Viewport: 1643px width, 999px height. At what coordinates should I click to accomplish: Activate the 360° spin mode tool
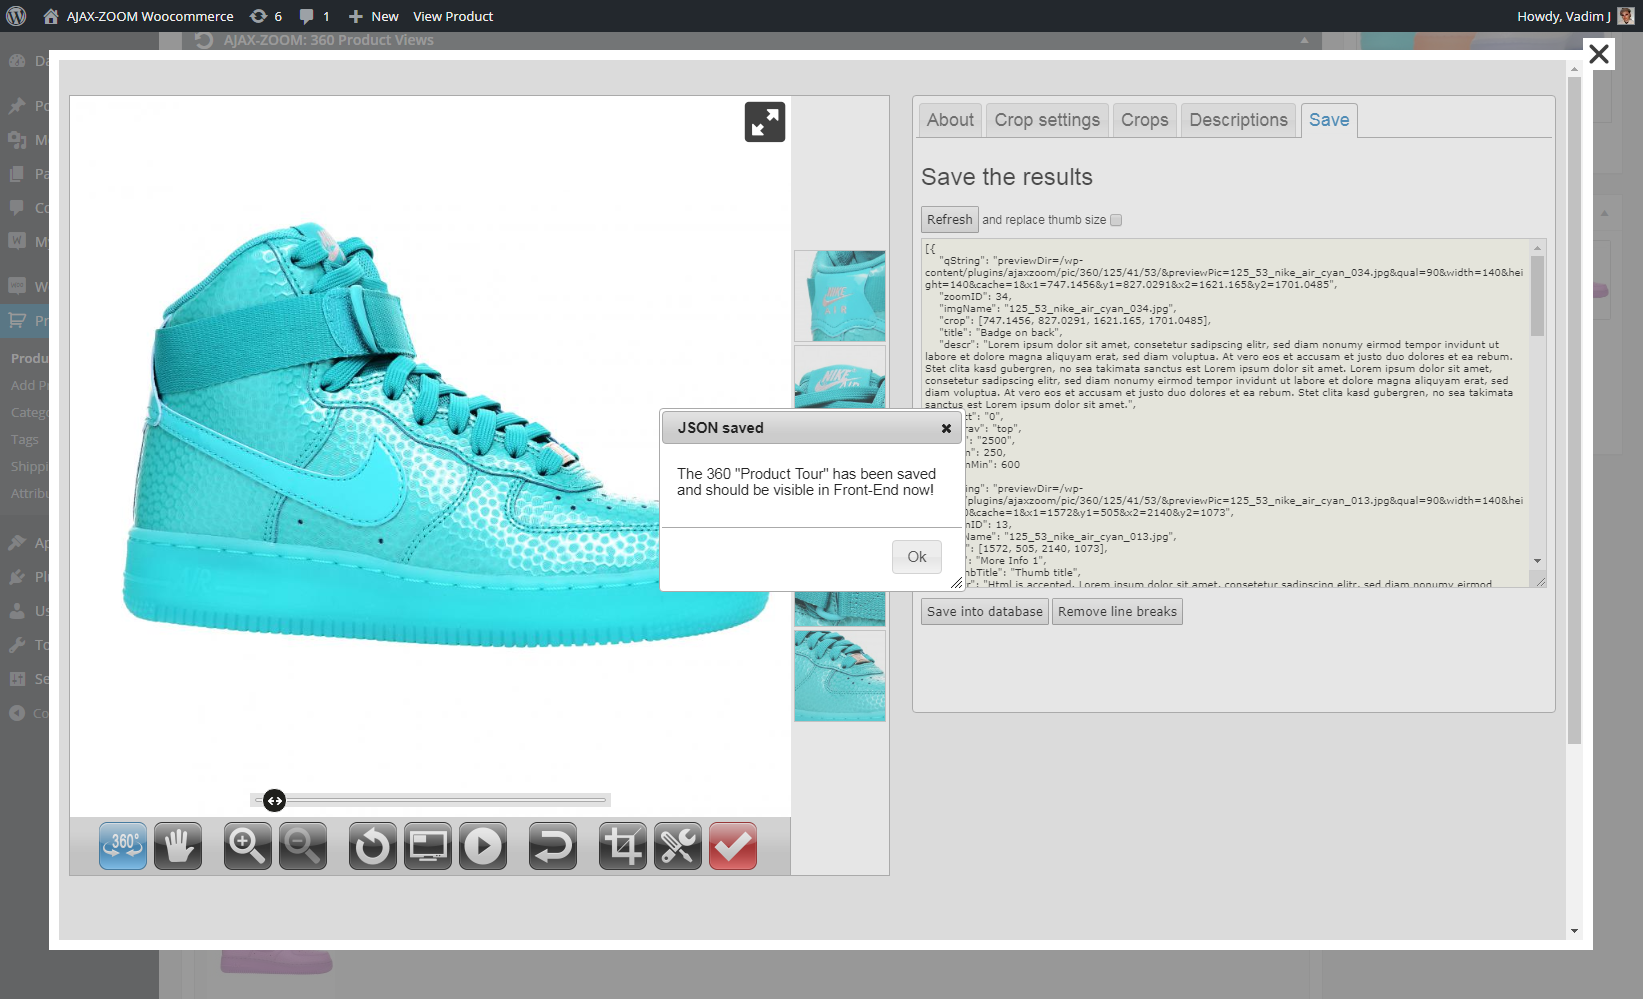123,846
